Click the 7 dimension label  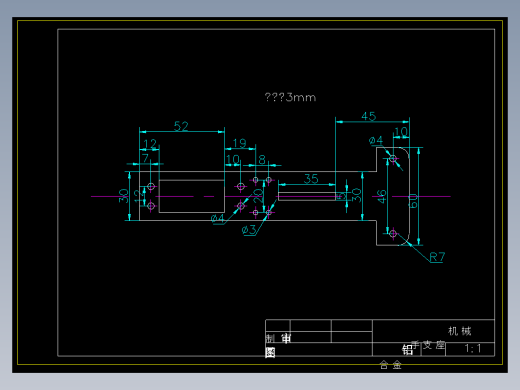pyautogui.click(x=145, y=158)
